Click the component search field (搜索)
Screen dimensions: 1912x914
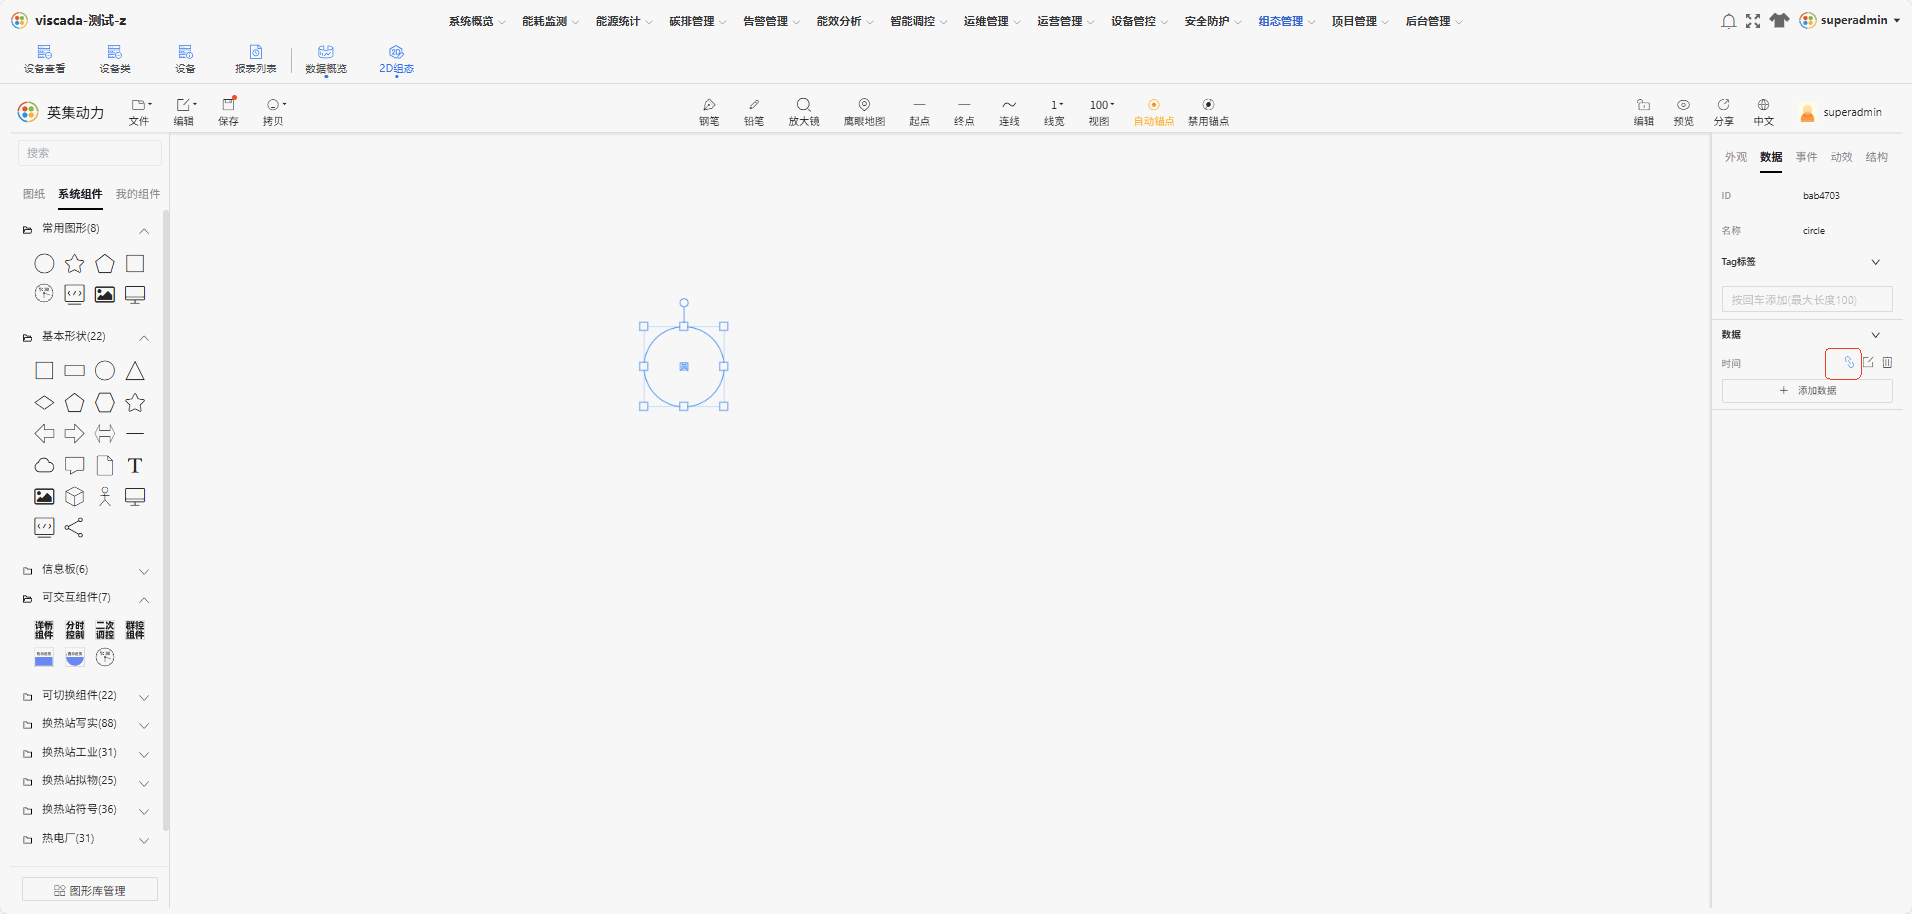click(x=90, y=153)
